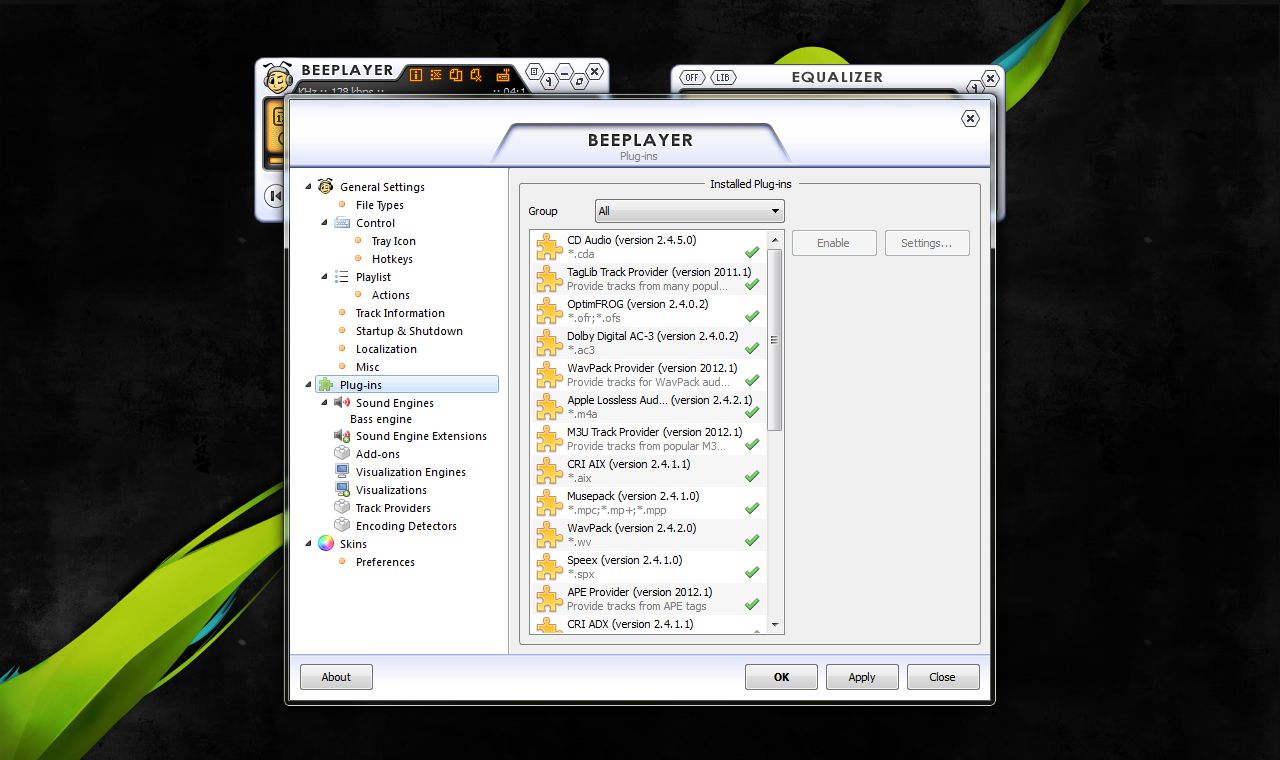Select the CRI ADX plug-in row
This screenshot has width=1280, height=760.
click(649, 625)
